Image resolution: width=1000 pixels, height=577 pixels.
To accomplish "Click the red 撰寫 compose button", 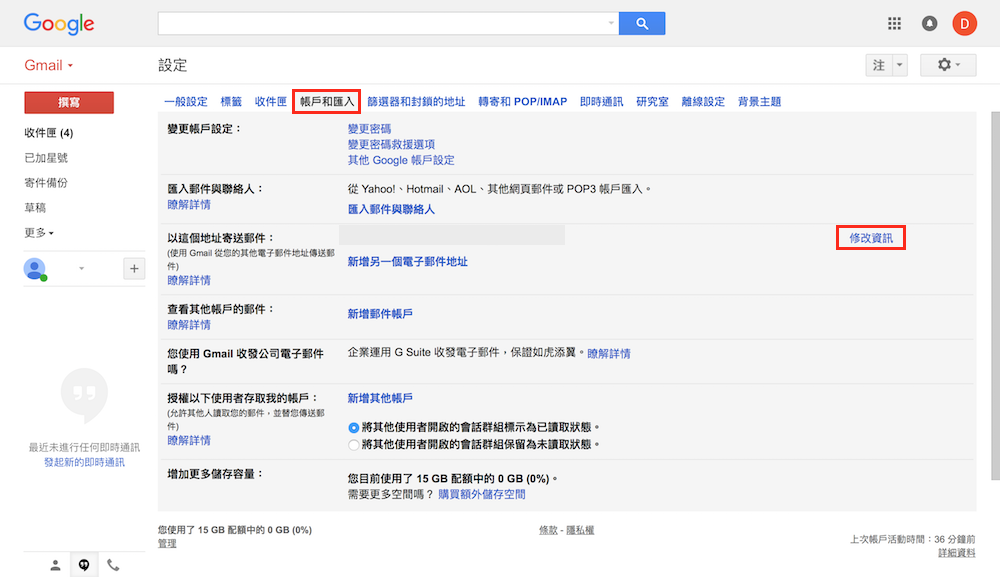I will click(69, 102).
